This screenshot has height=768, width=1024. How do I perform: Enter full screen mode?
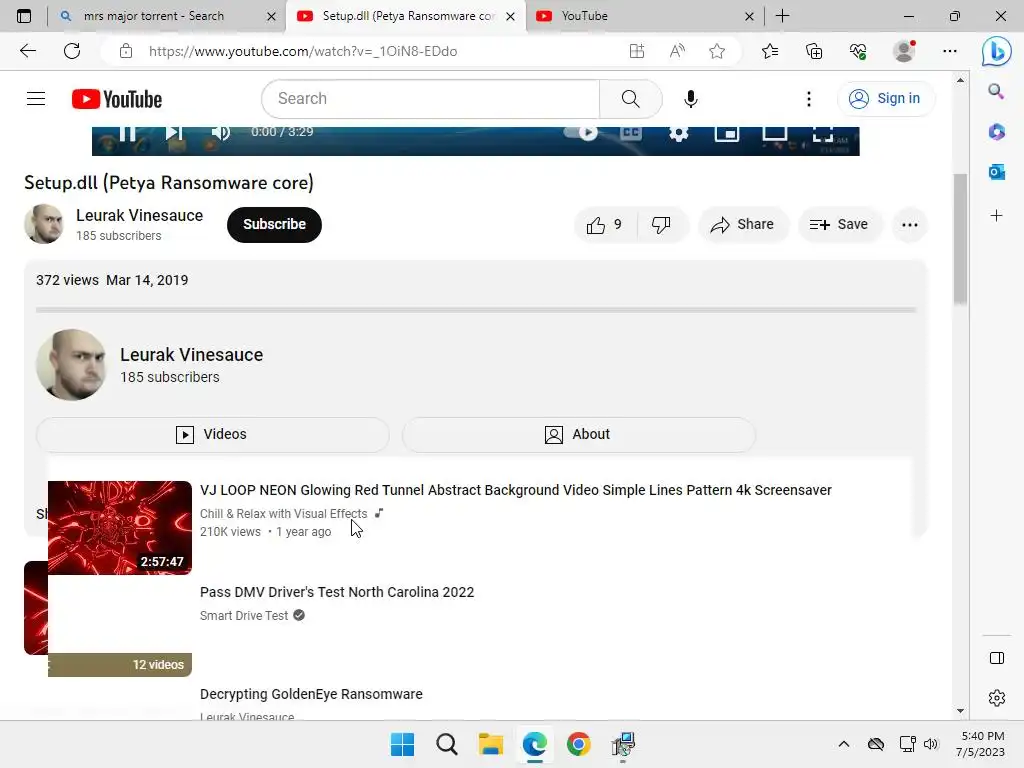[x=823, y=133]
